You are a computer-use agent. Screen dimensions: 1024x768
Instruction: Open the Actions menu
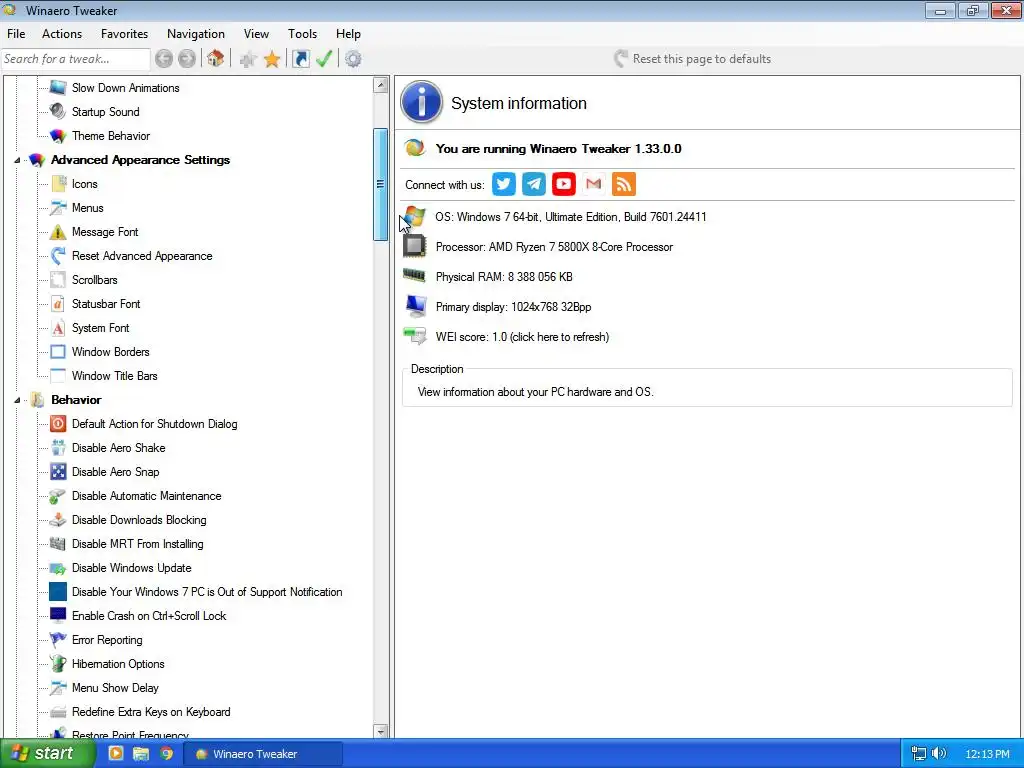(x=62, y=34)
